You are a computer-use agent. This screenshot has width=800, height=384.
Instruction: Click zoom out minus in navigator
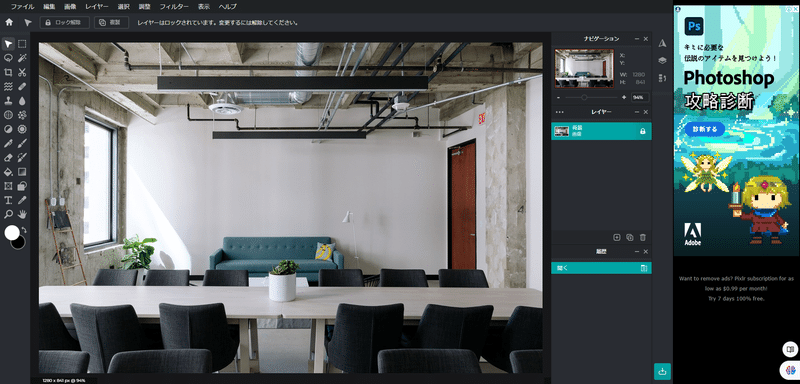click(559, 97)
